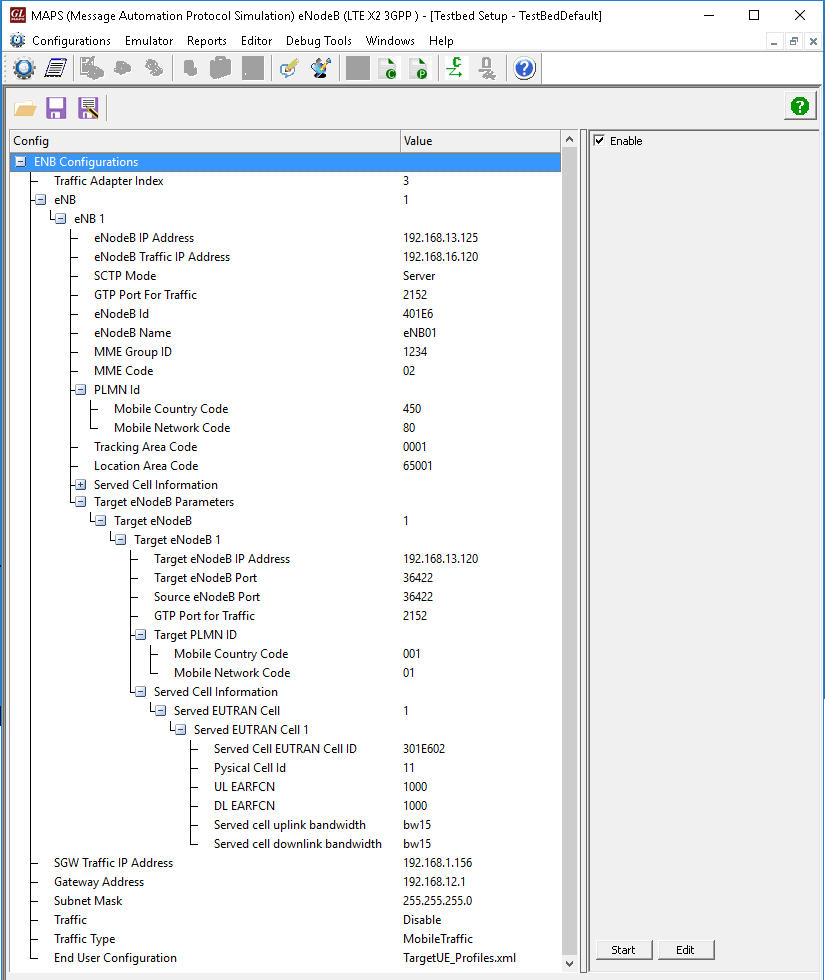Open the Emulator menu
825x980 pixels.
pos(148,41)
